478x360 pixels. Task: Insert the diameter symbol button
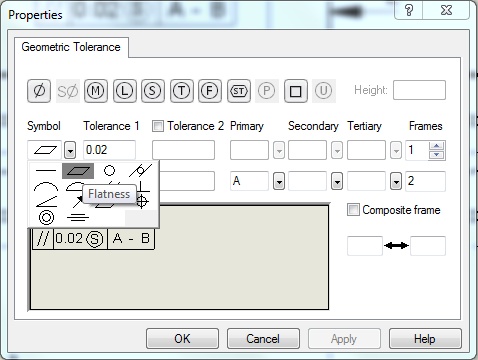(39, 91)
